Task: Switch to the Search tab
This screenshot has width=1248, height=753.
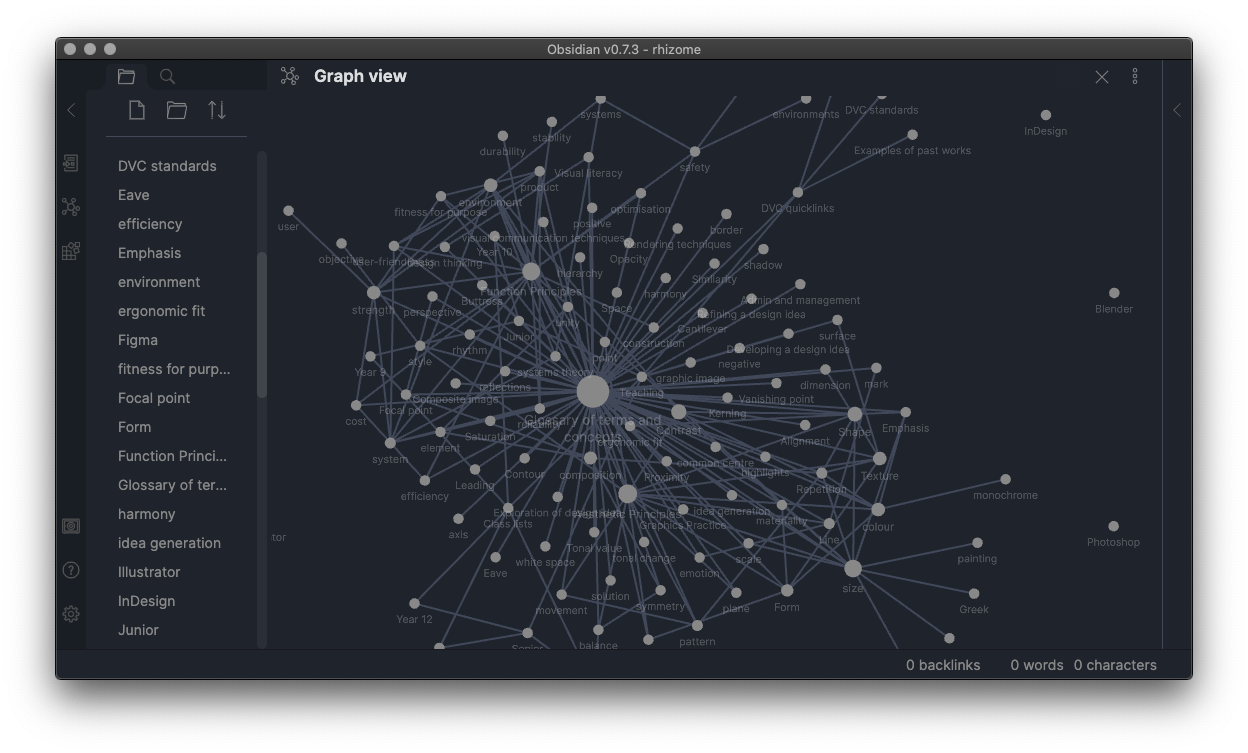Action: click(167, 76)
